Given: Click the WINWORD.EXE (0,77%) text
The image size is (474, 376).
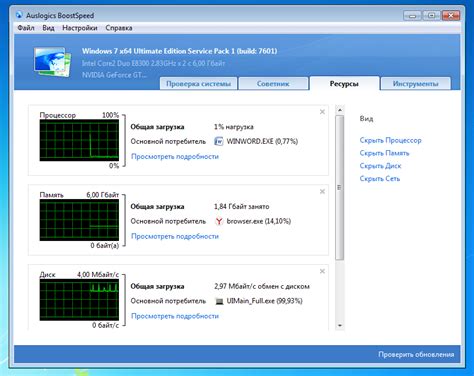Looking at the screenshot, I should (262, 141).
